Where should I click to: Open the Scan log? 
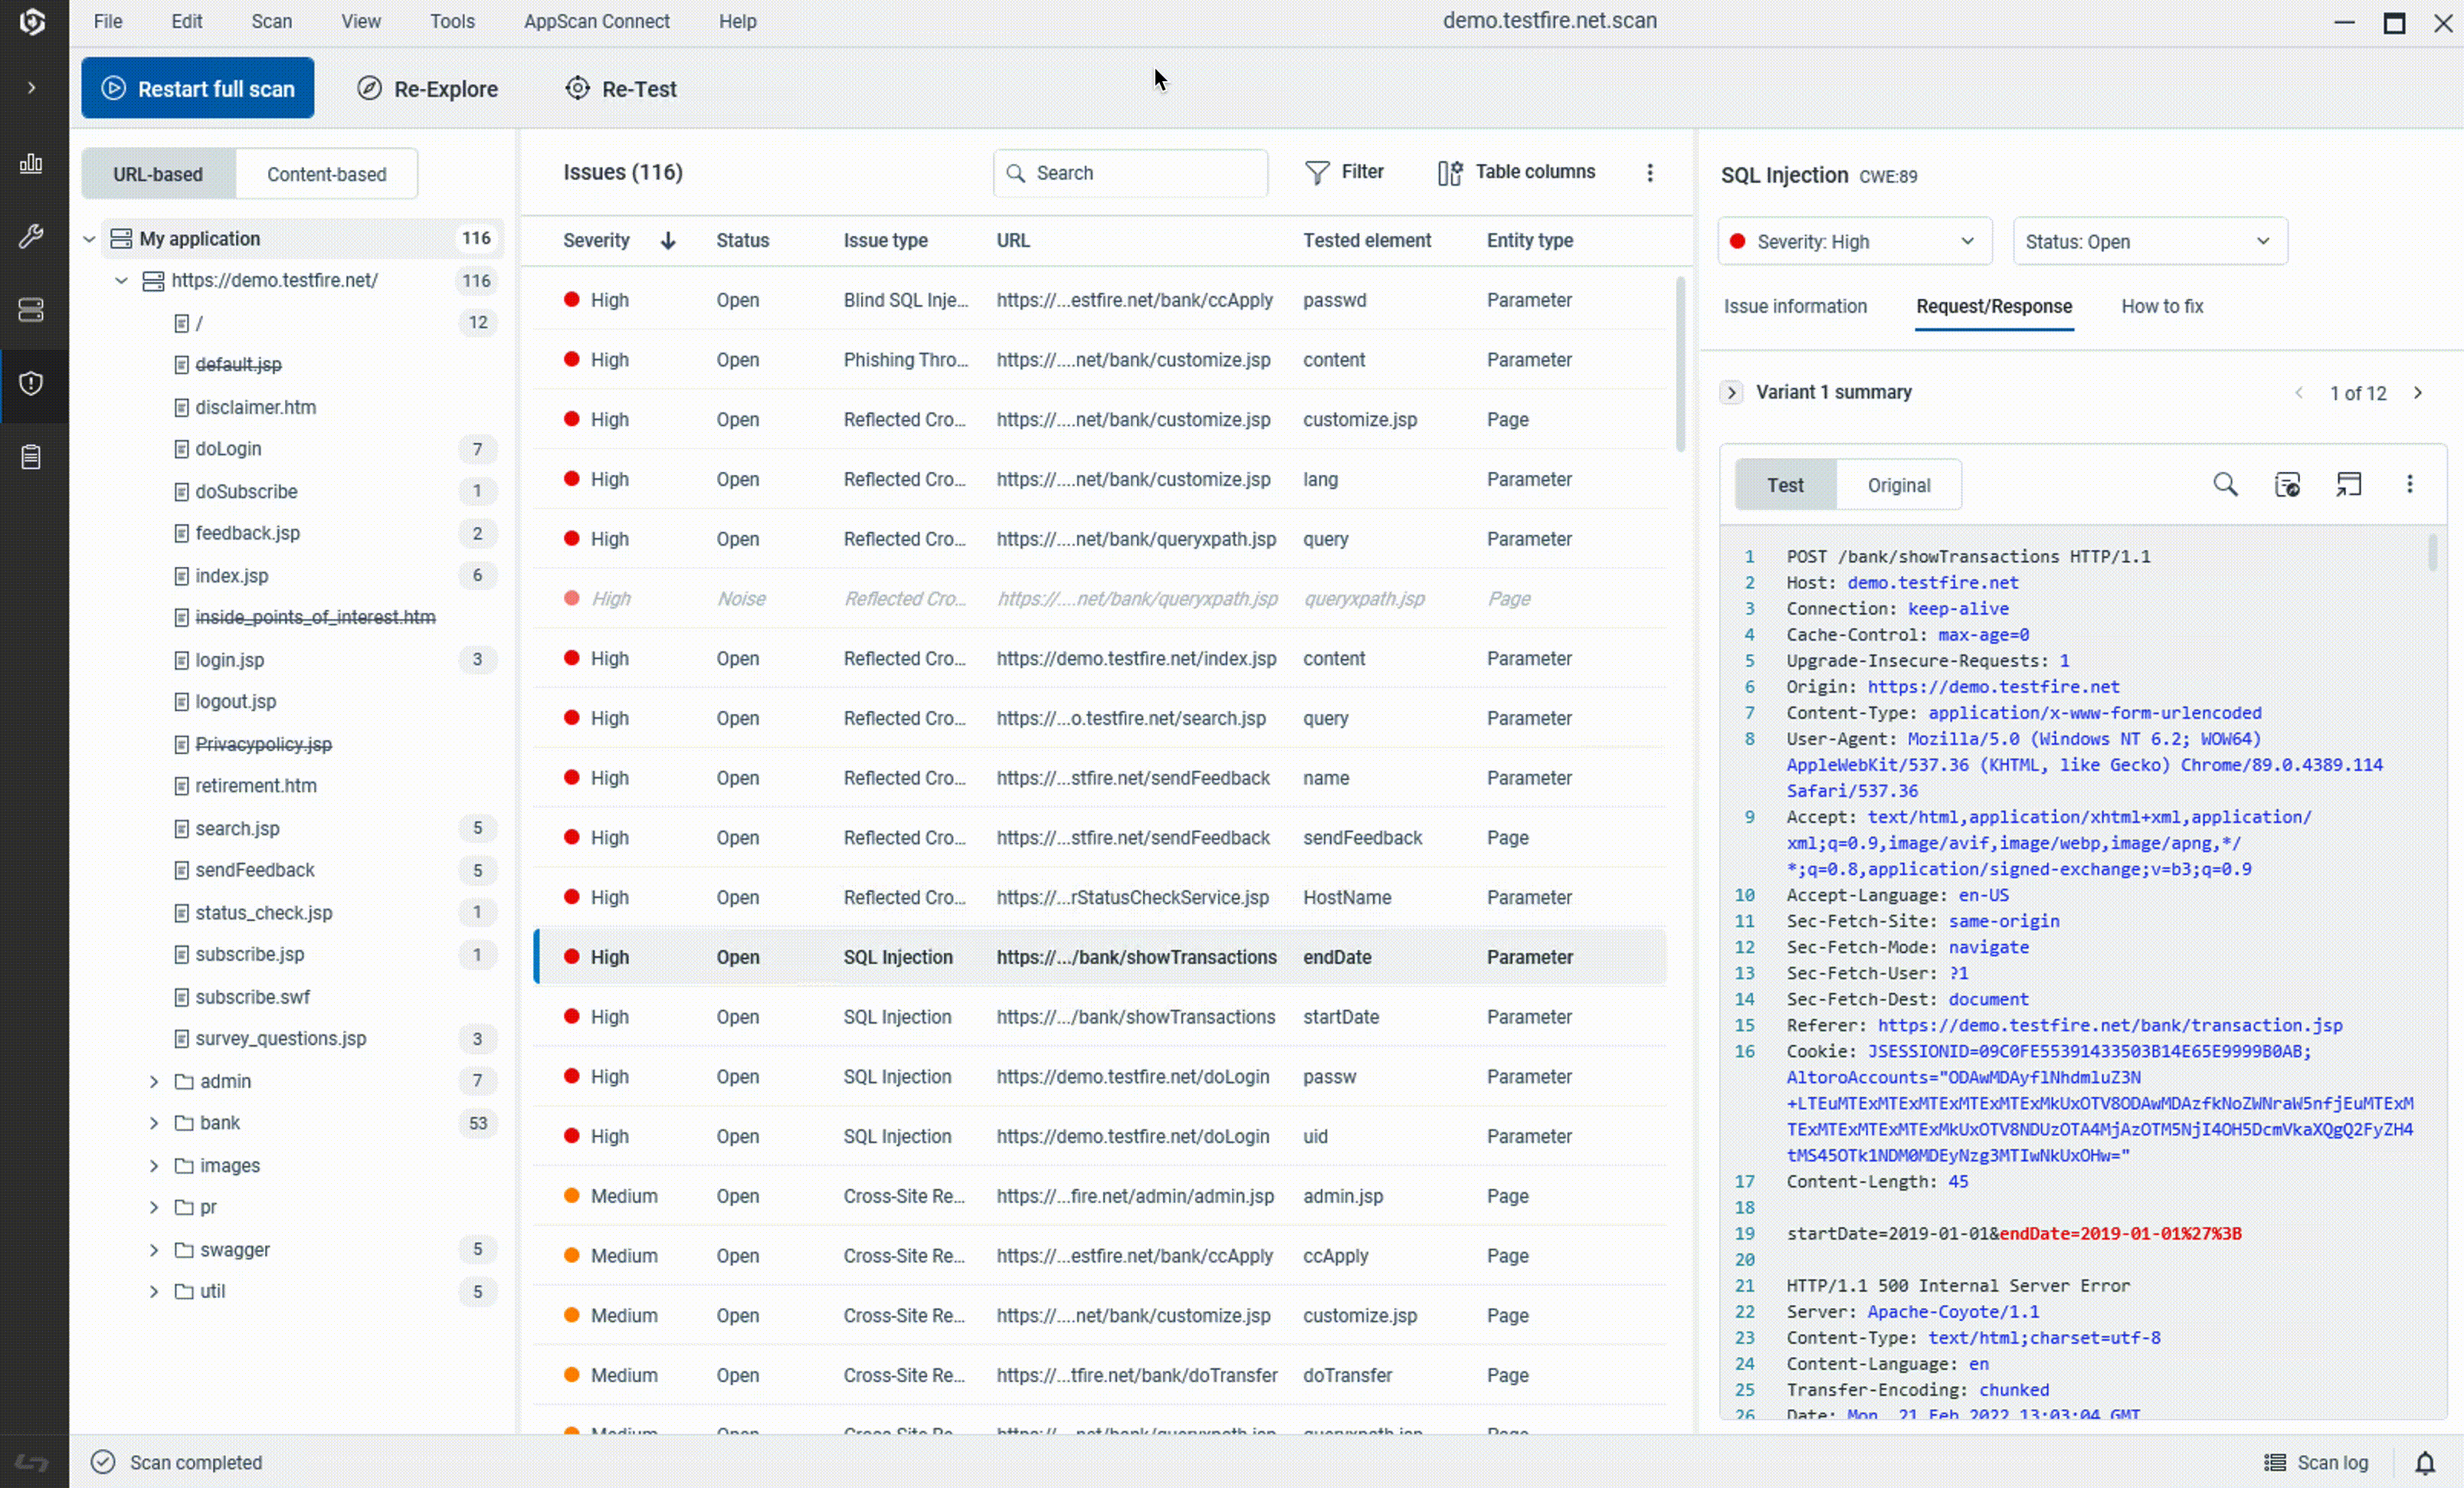click(2316, 1463)
